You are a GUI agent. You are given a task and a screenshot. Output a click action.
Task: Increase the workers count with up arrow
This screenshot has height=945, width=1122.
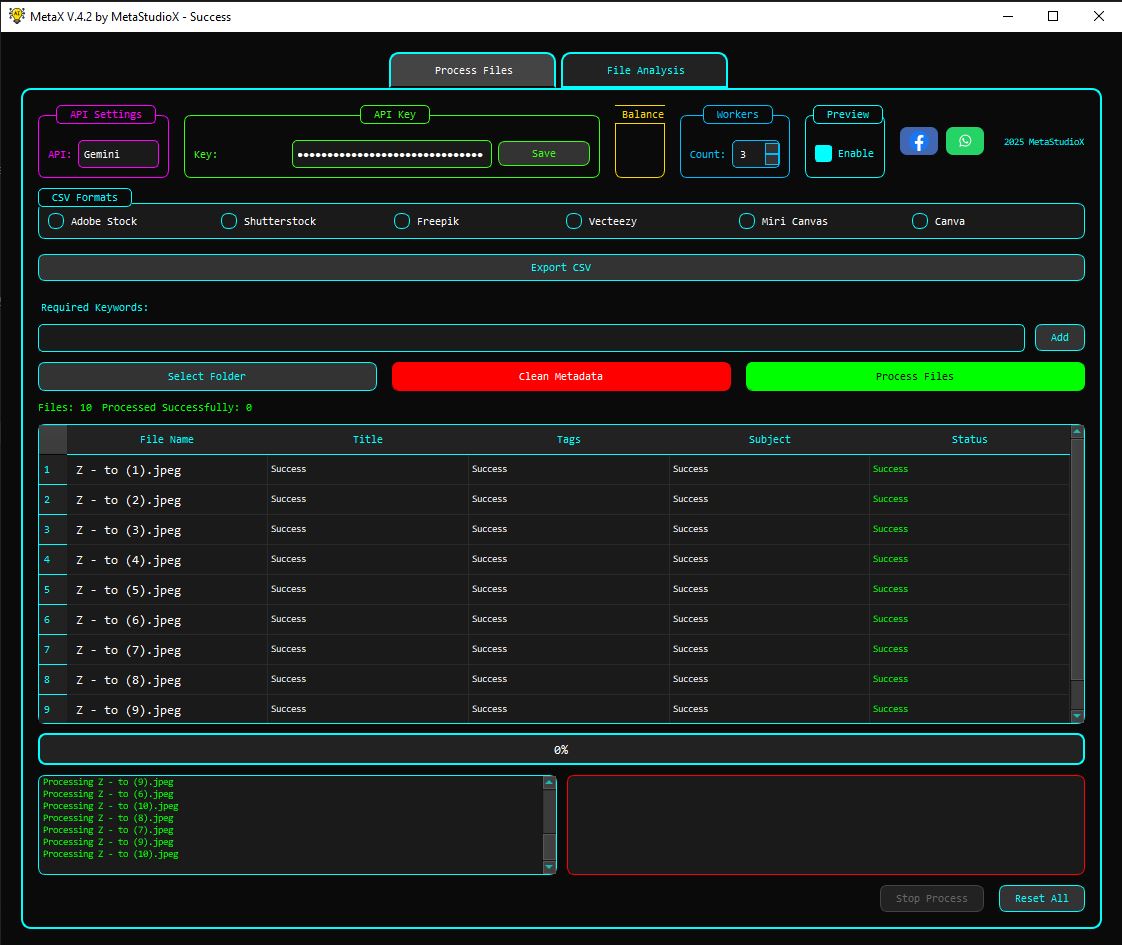pyautogui.click(x=771, y=148)
